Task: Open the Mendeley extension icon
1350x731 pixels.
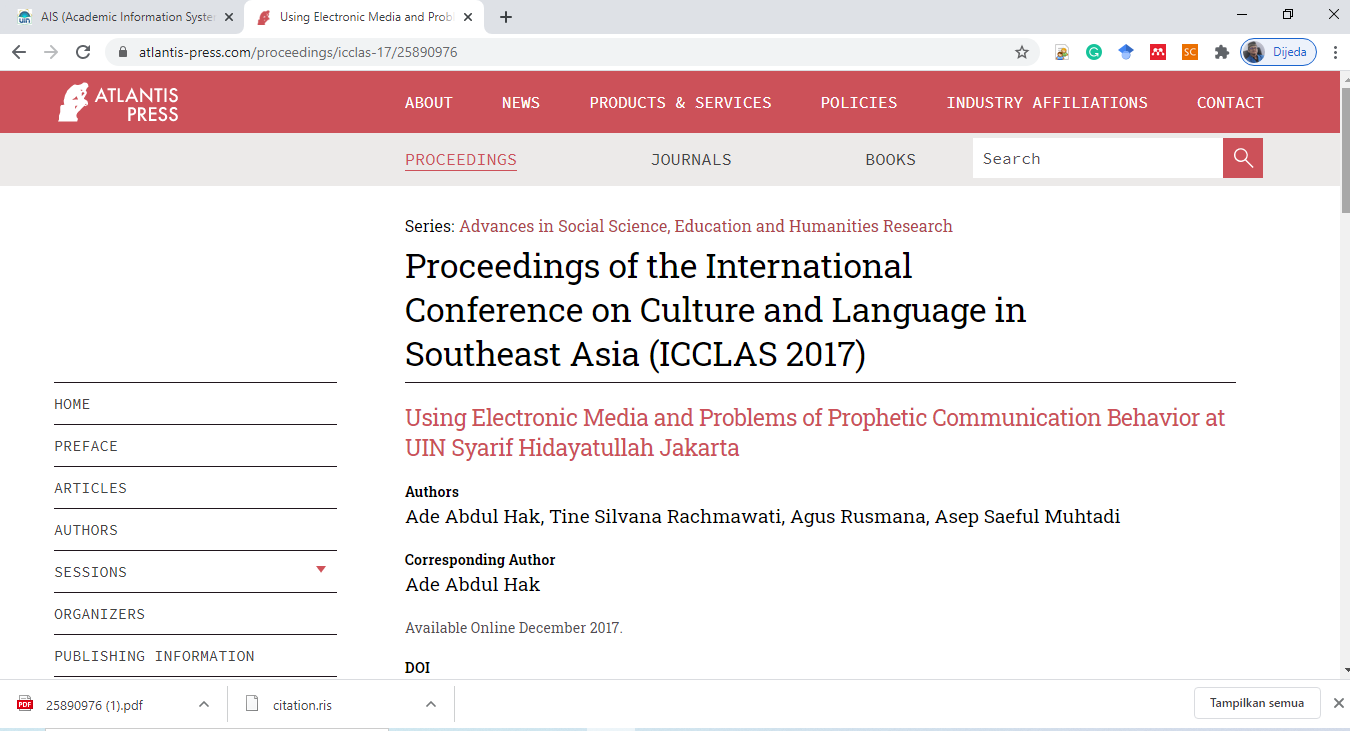Action: [1158, 52]
